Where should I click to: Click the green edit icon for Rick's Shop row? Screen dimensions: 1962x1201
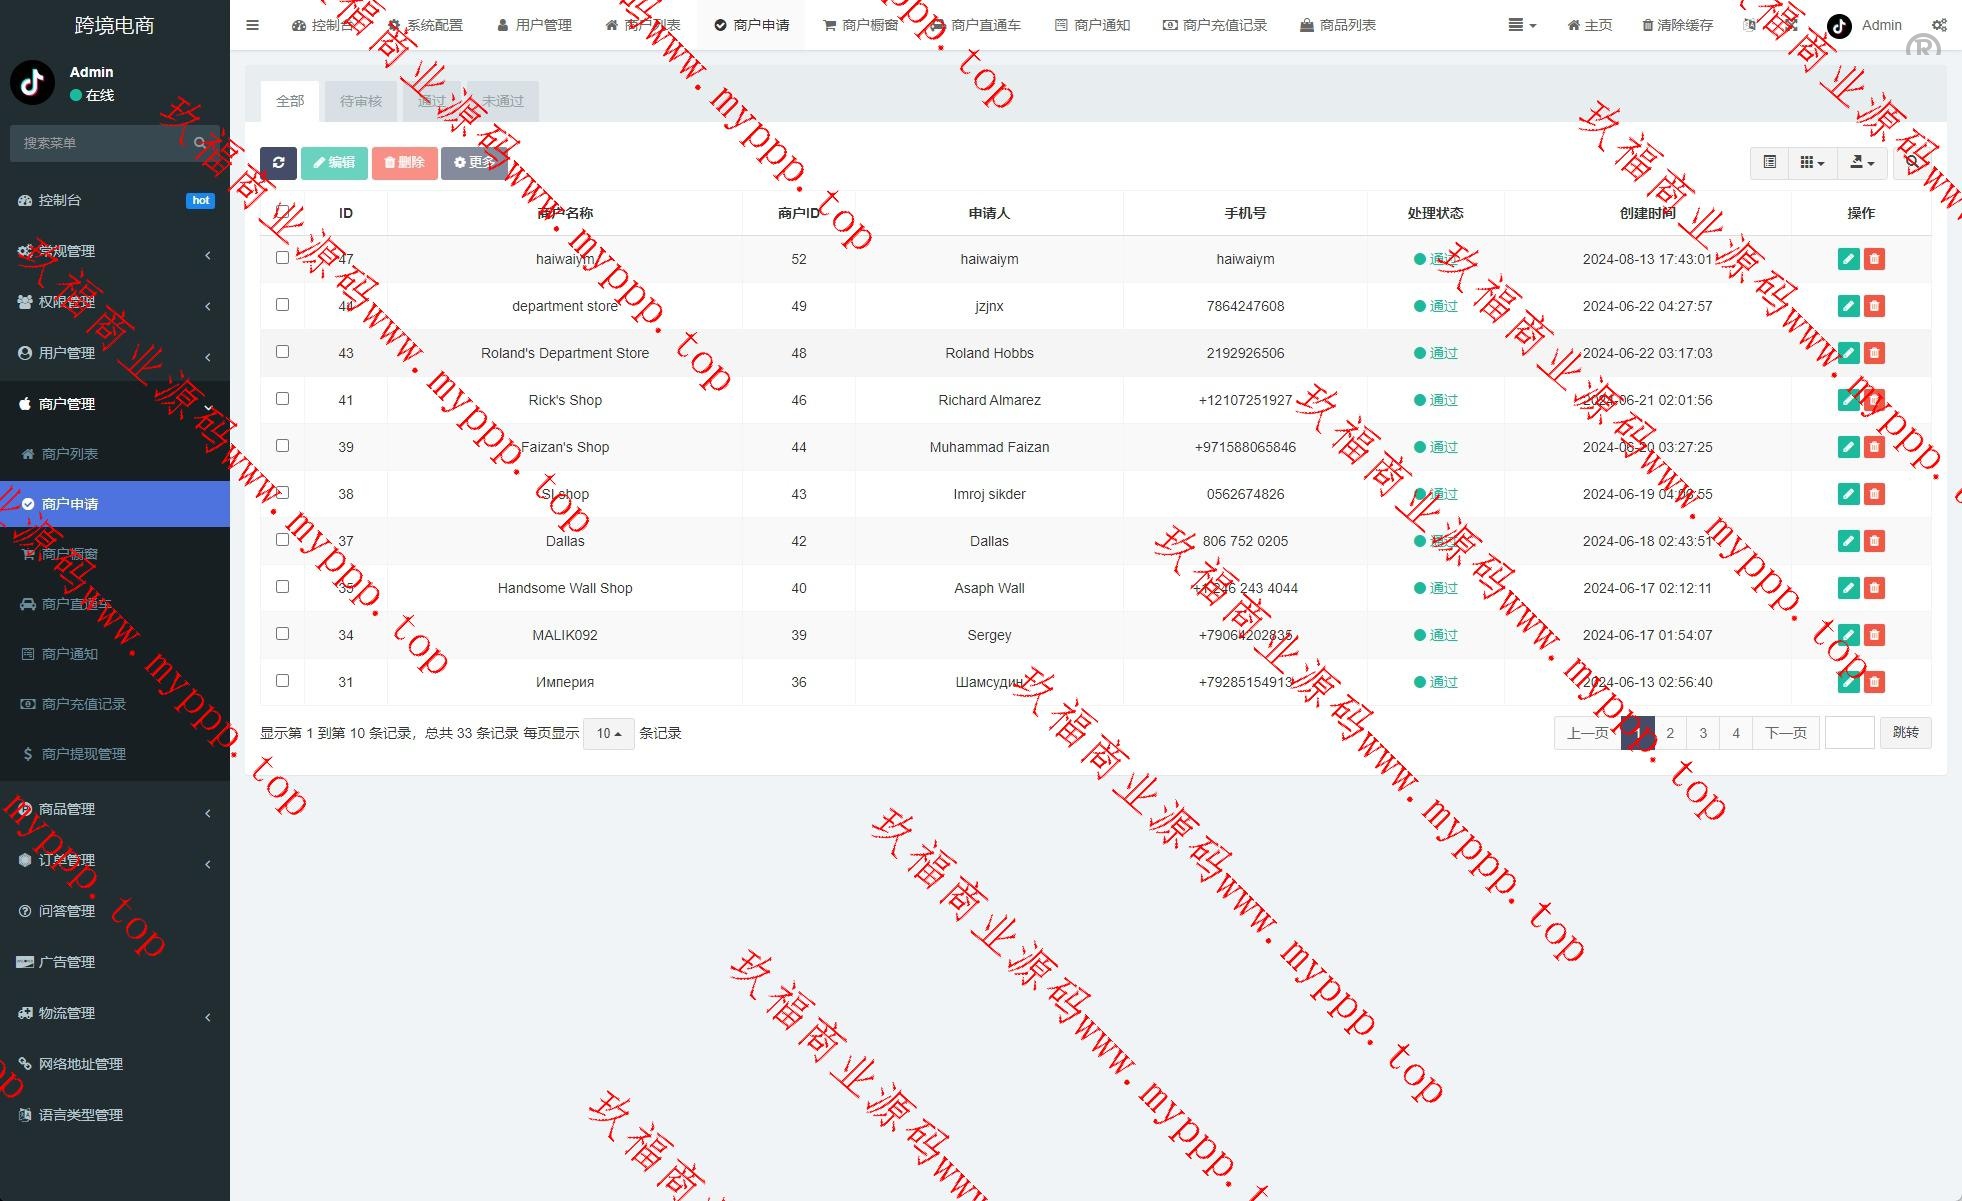tap(1848, 400)
